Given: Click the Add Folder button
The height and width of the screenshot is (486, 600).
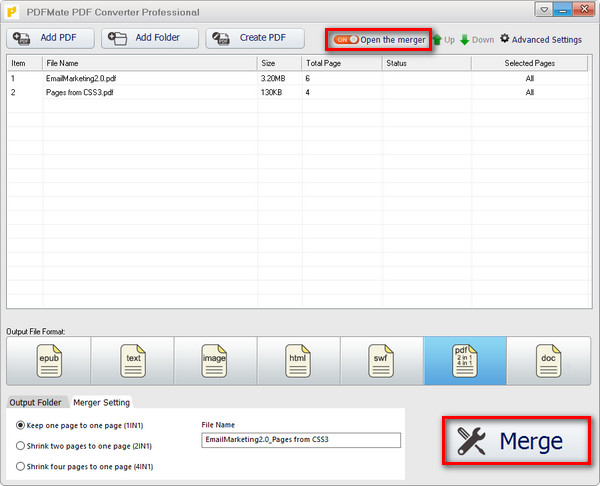Looking at the screenshot, I should pyautogui.click(x=150, y=38).
